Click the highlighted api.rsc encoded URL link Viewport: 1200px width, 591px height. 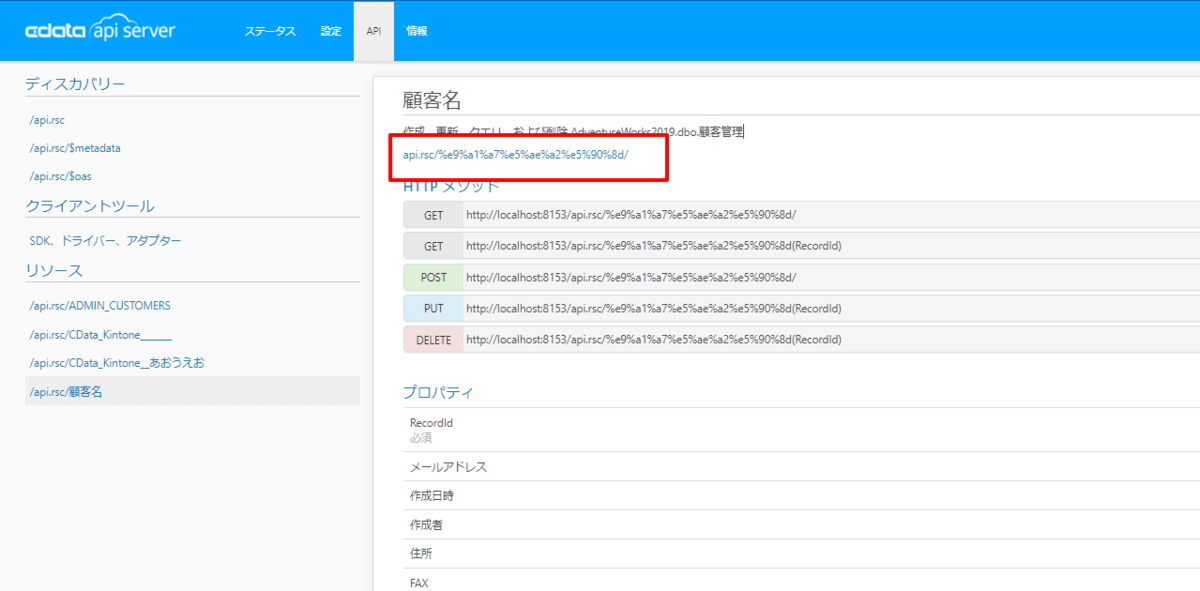pos(515,155)
